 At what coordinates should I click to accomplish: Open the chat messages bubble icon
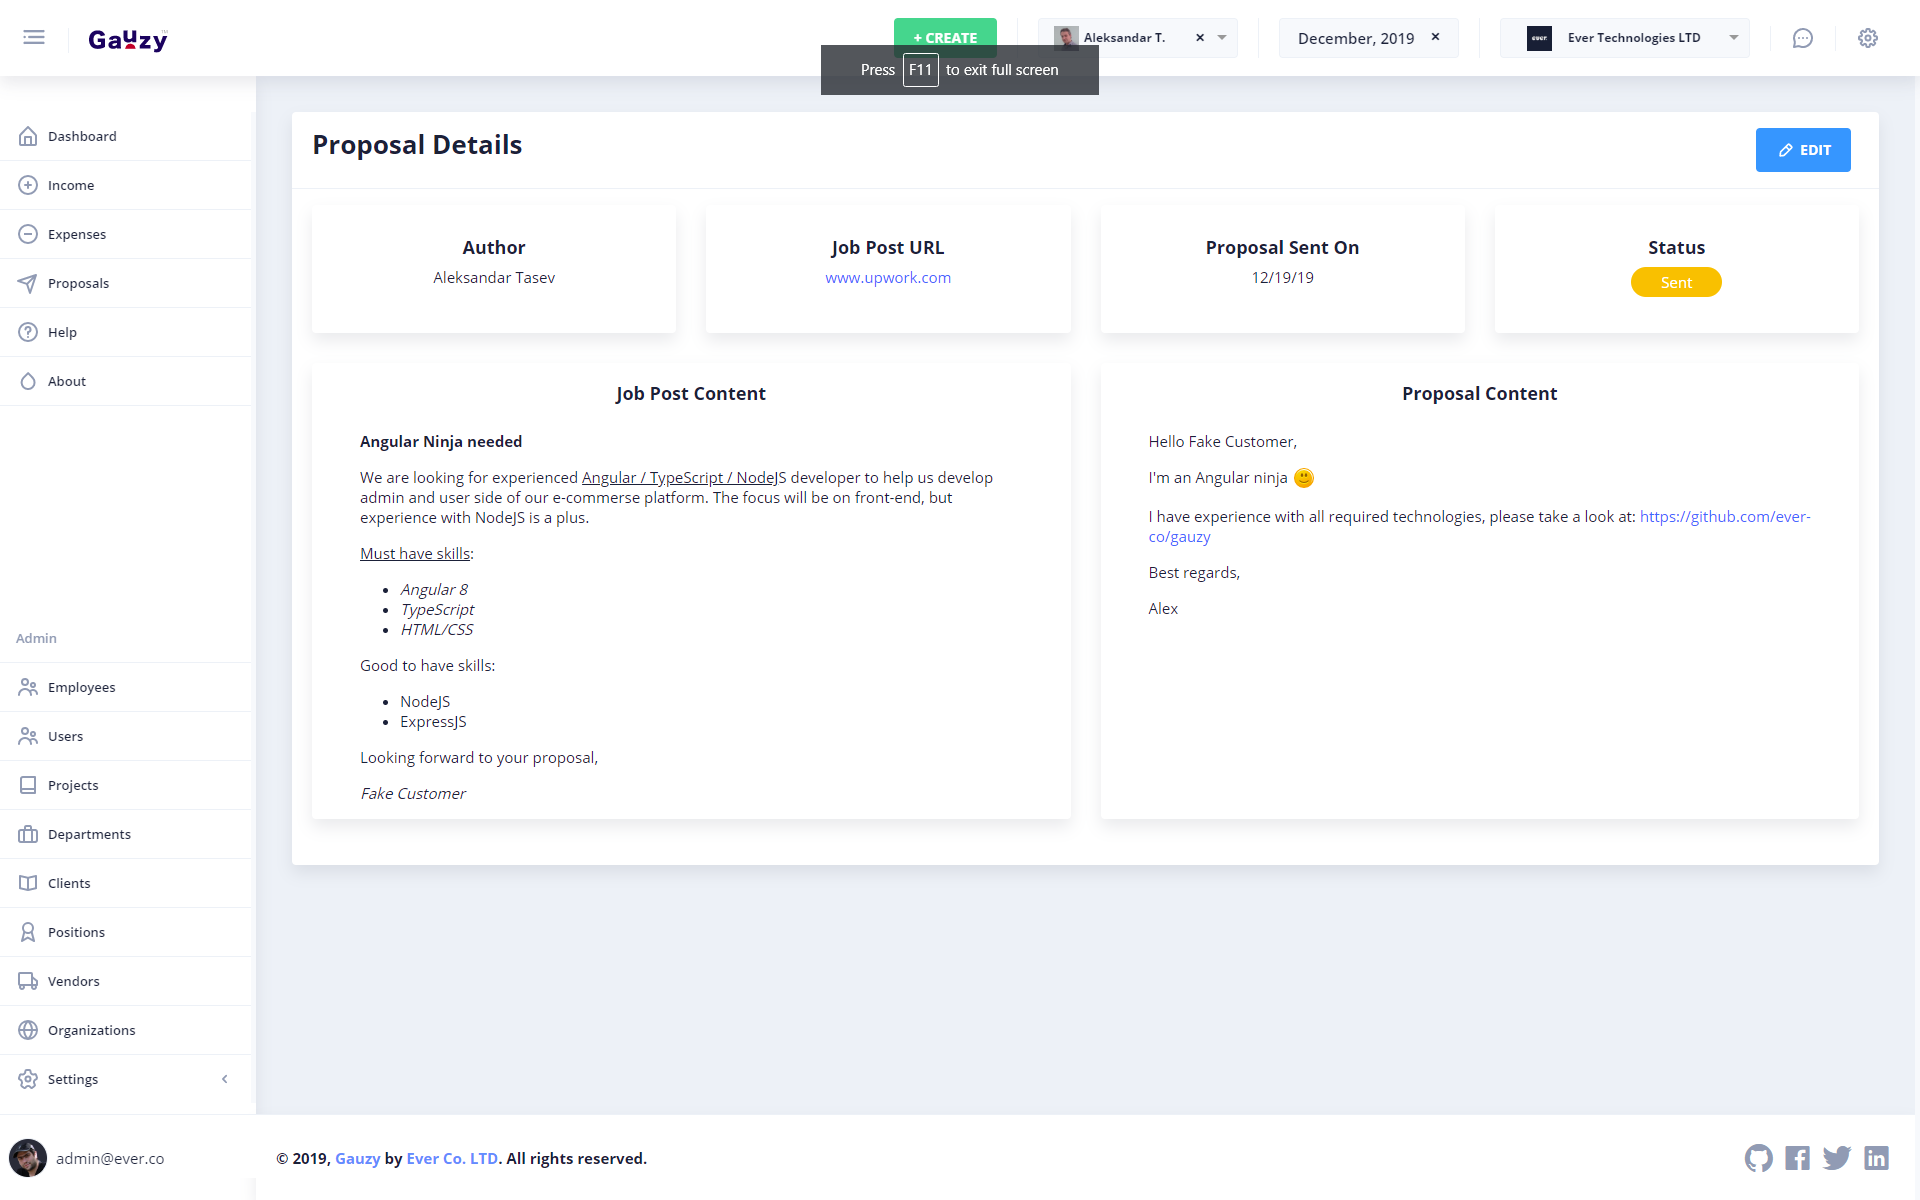coord(1803,38)
